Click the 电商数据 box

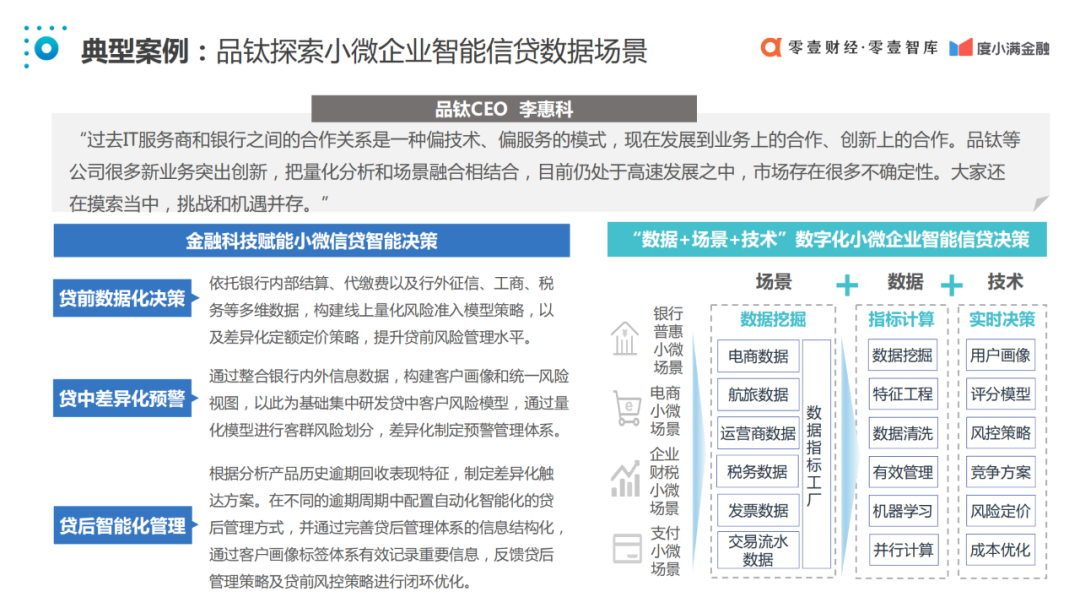[x=758, y=356]
